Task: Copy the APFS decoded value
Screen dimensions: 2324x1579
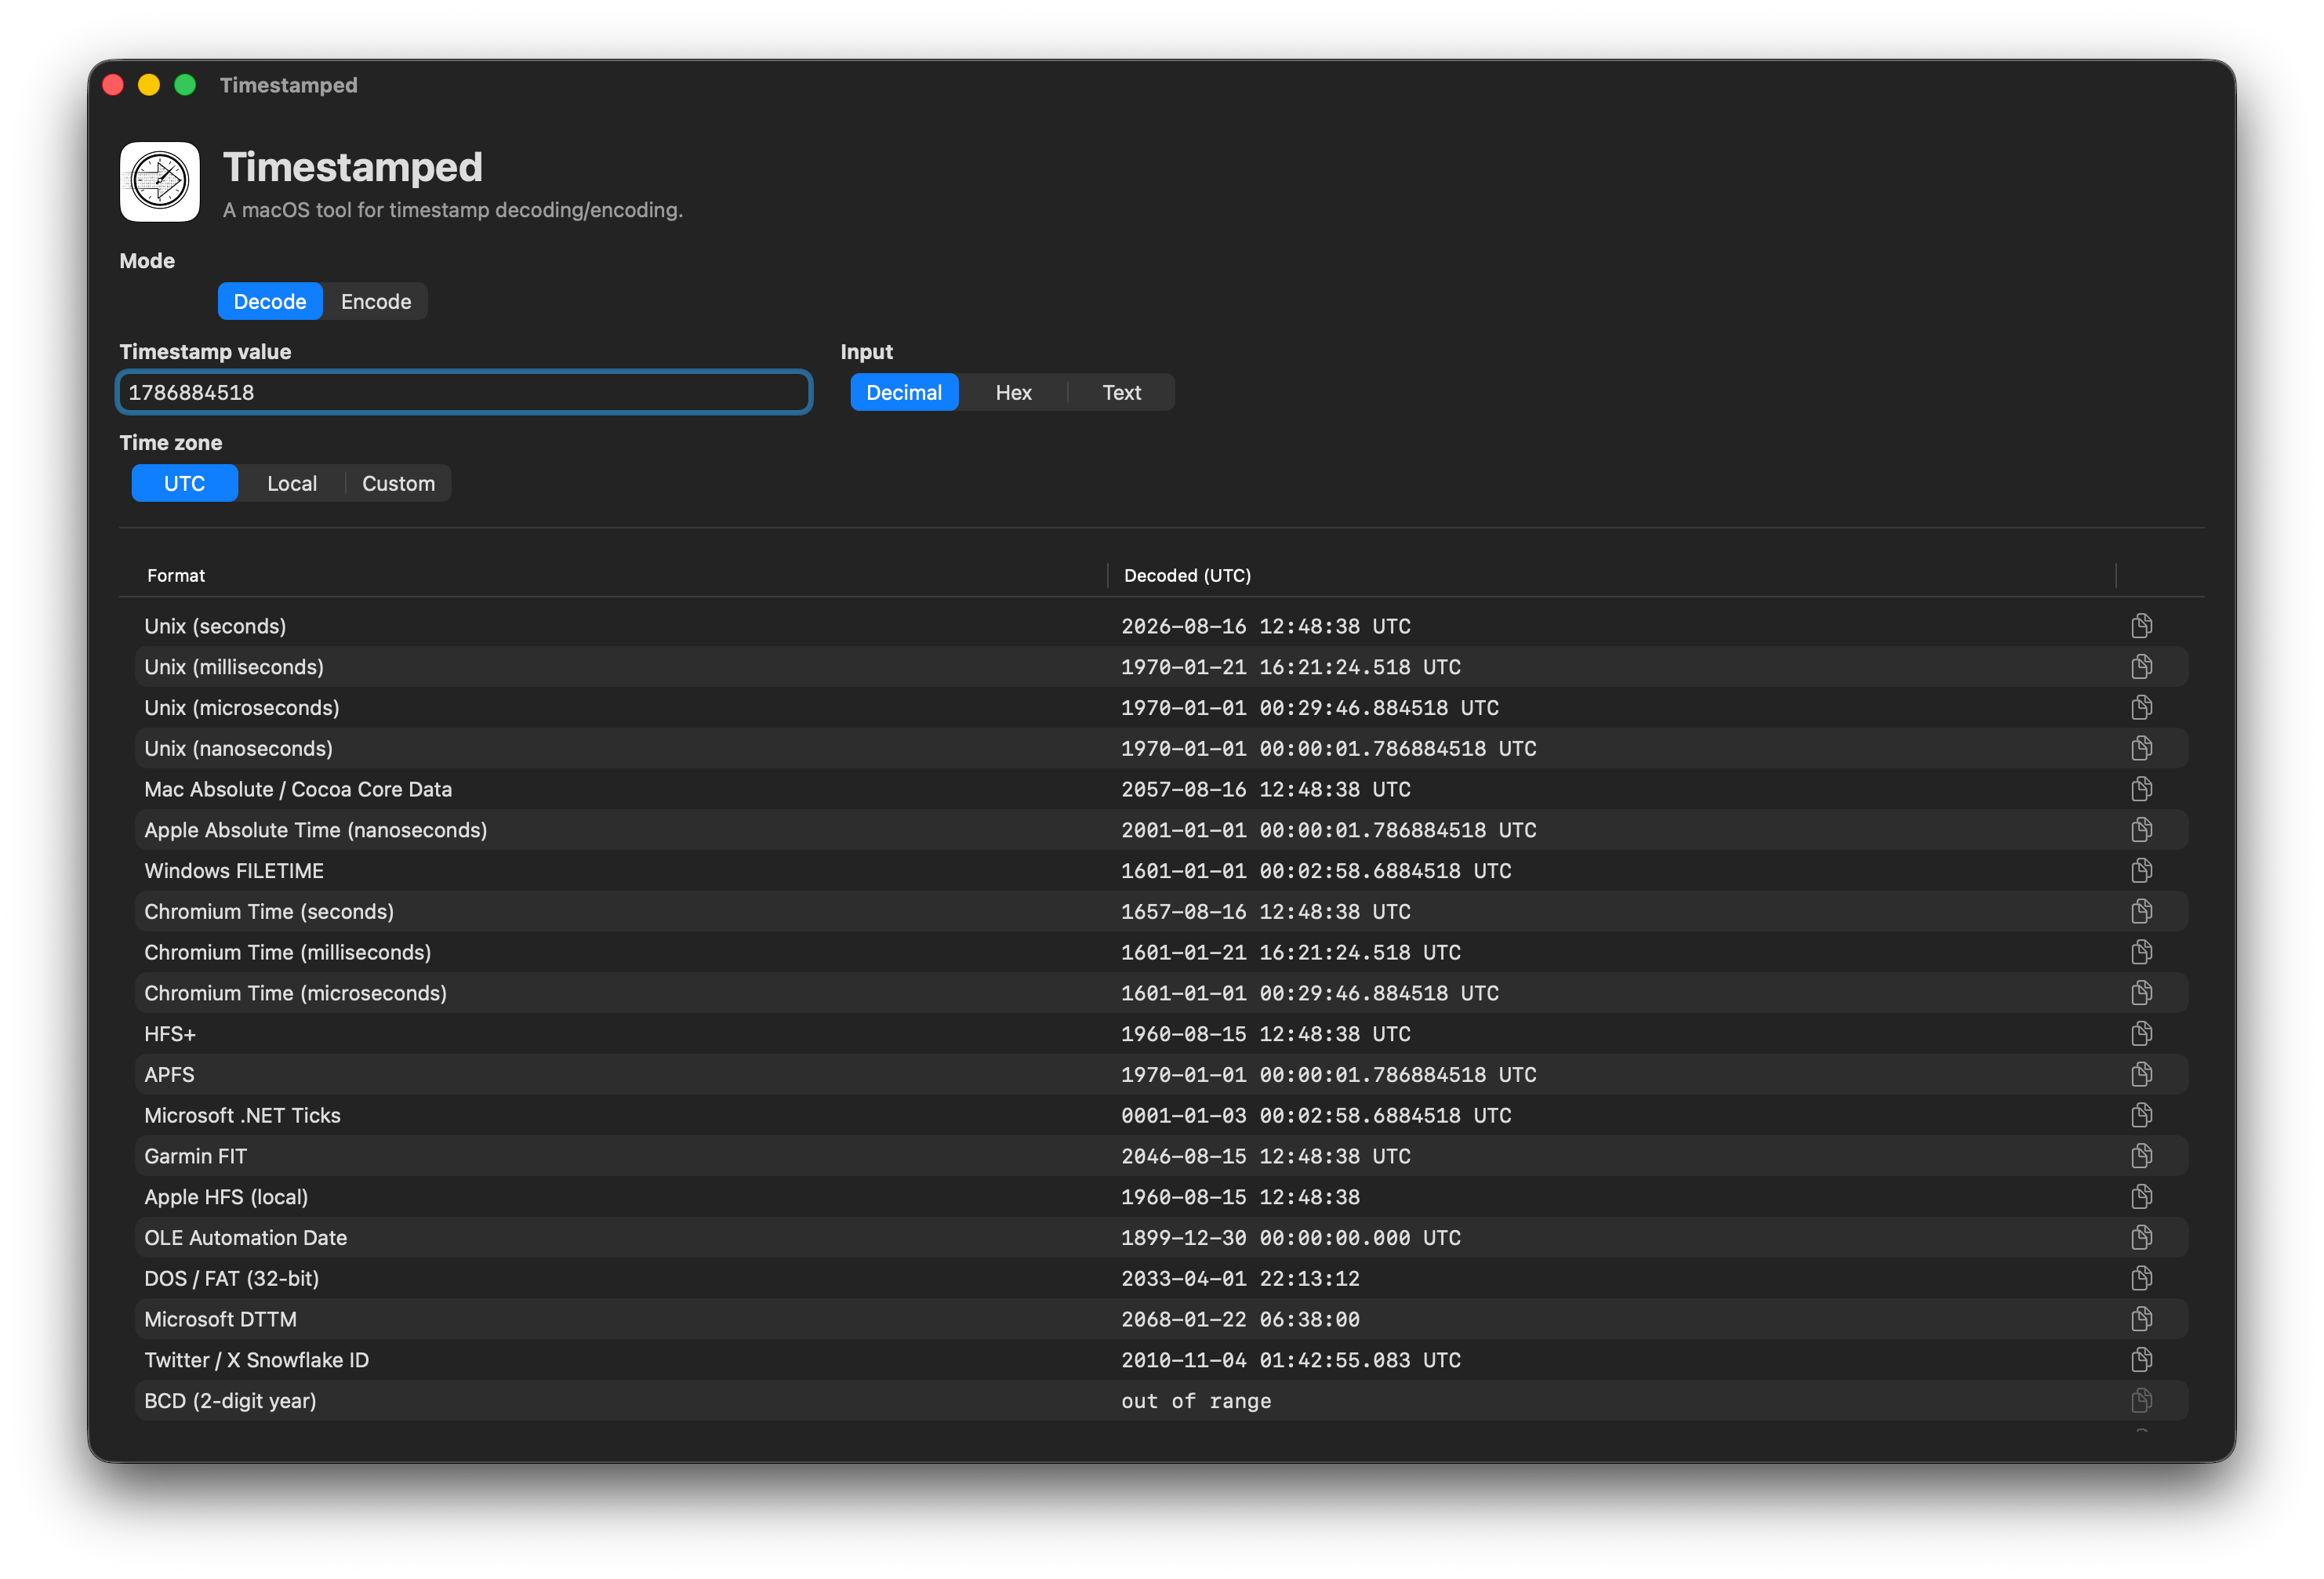Action: click(x=2141, y=1075)
